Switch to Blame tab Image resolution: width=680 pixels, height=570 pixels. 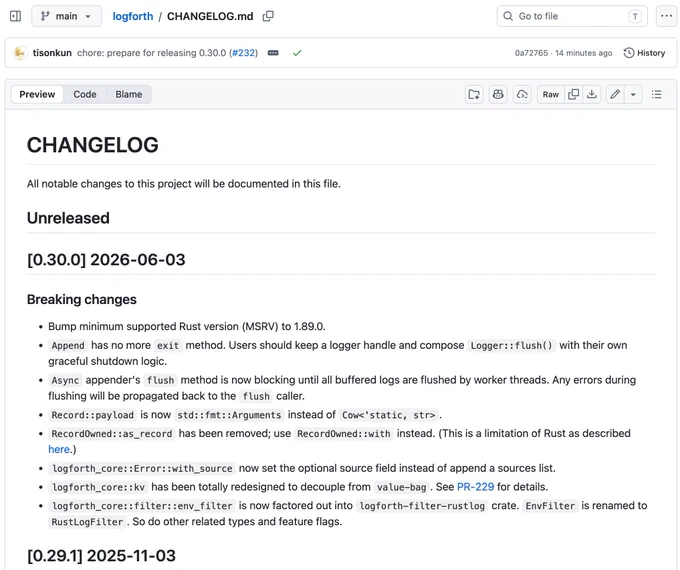[x=129, y=94]
